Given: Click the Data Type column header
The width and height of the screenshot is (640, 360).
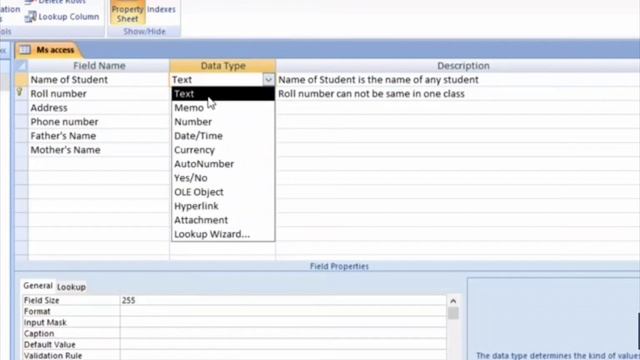Looking at the screenshot, I should click(223, 66).
